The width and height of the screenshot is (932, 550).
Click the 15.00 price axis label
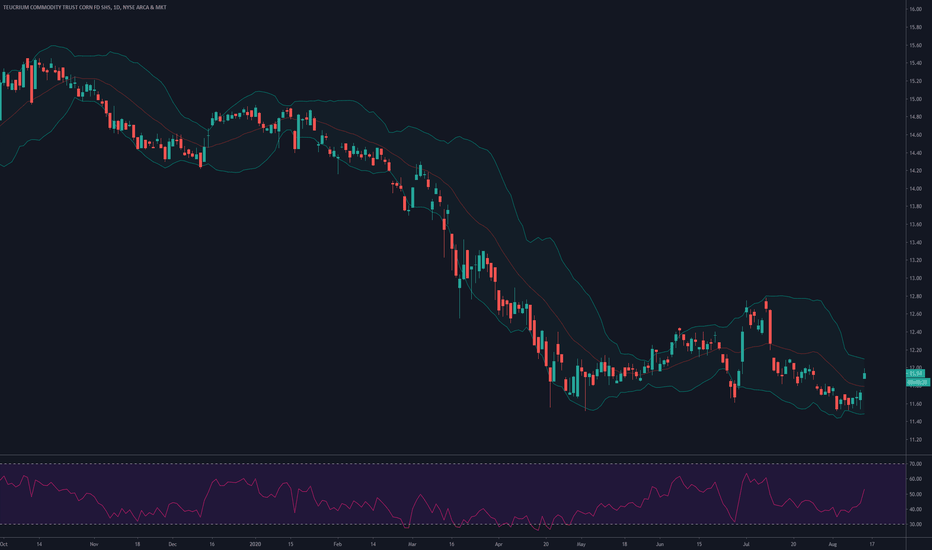(x=915, y=99)
